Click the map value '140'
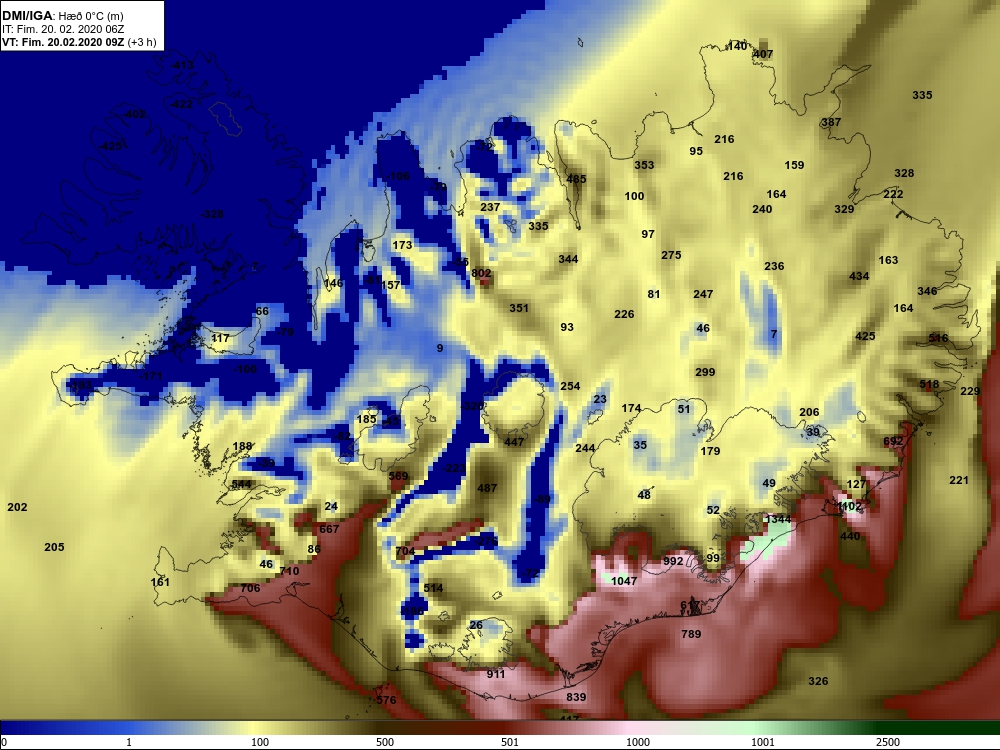Screen dimensions: 1000x750 tap(737, 46)
